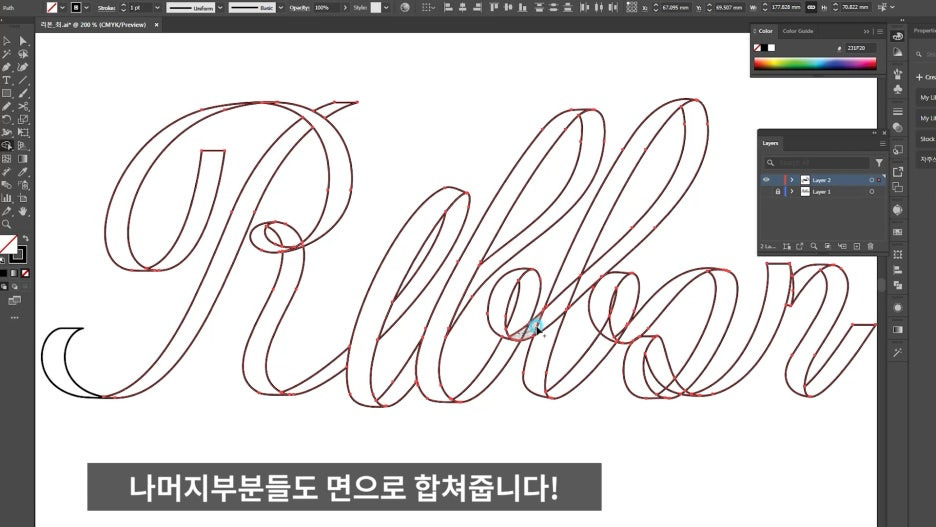Select the Rotate tool
Viewport: 936px width, 527px height.
[7, 119]
